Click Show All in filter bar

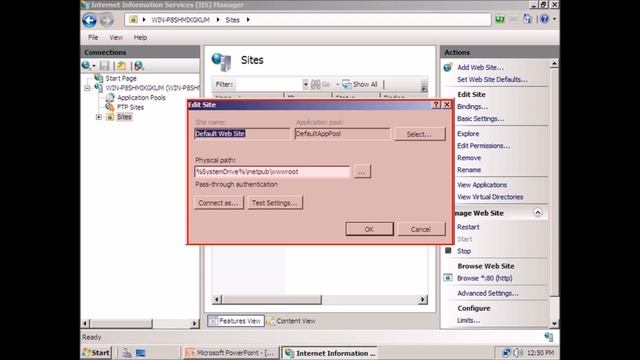[x=360, y=84]
